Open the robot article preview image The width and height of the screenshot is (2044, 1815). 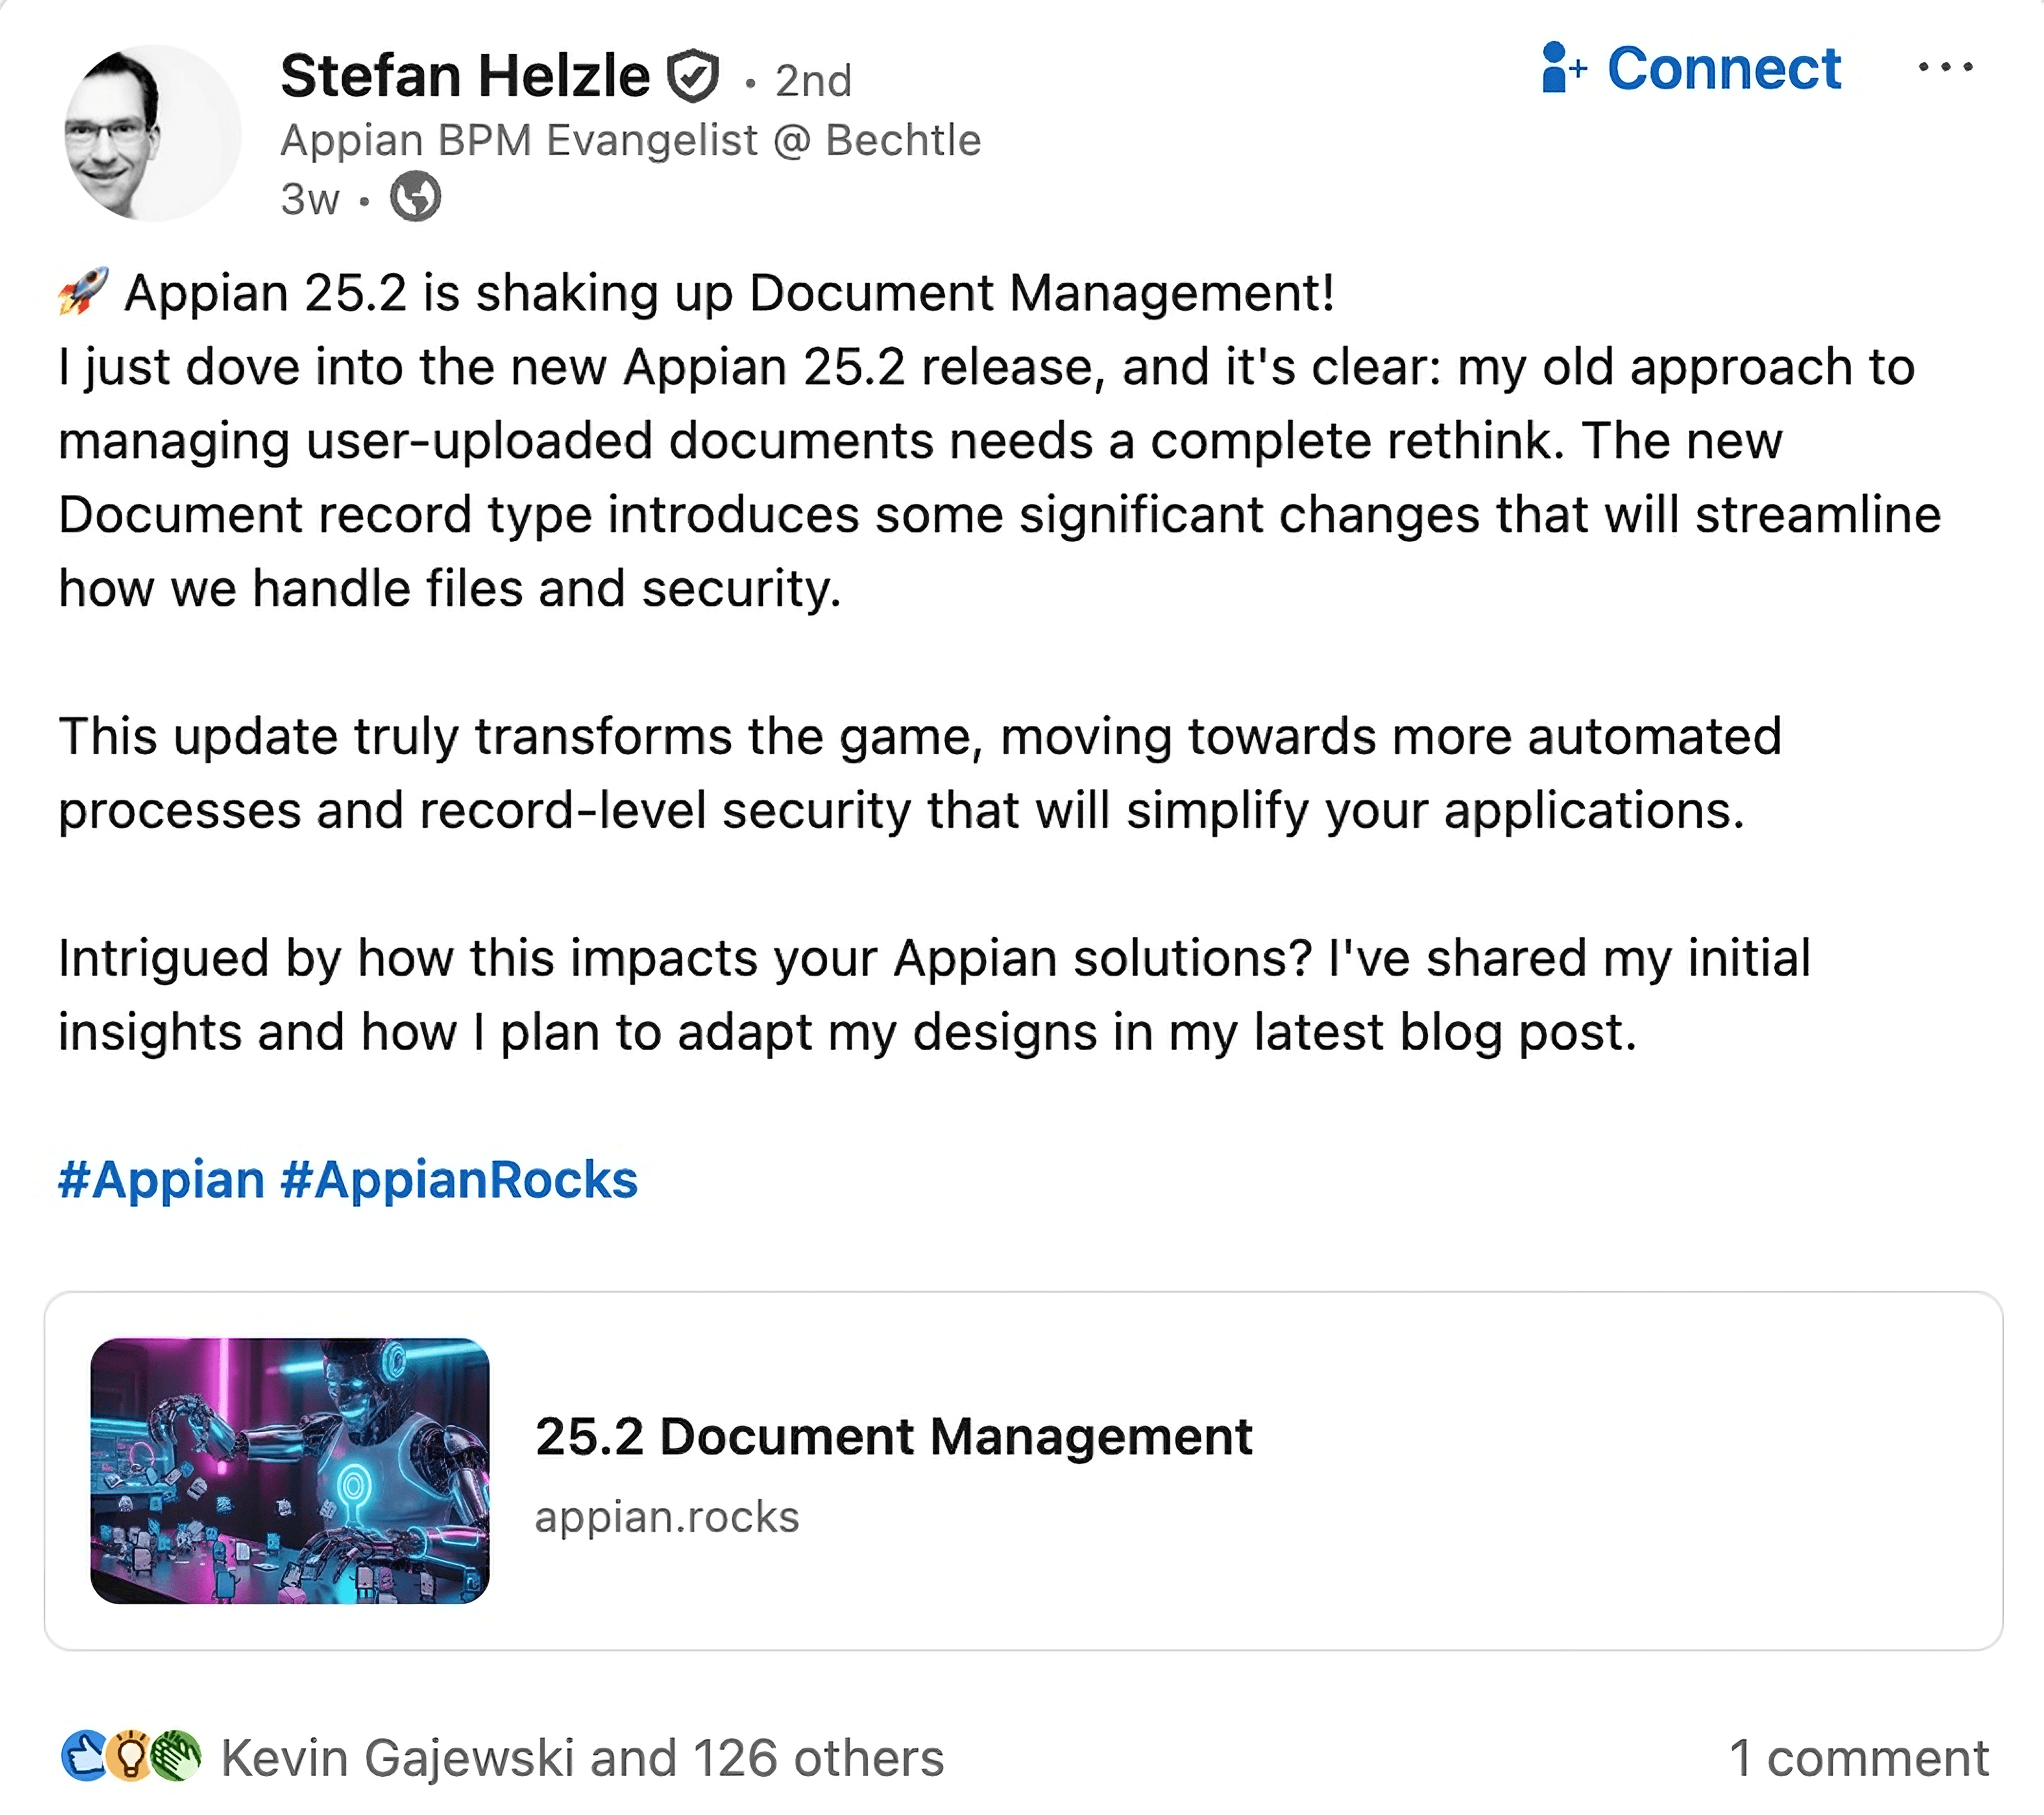coord(290,1470)
